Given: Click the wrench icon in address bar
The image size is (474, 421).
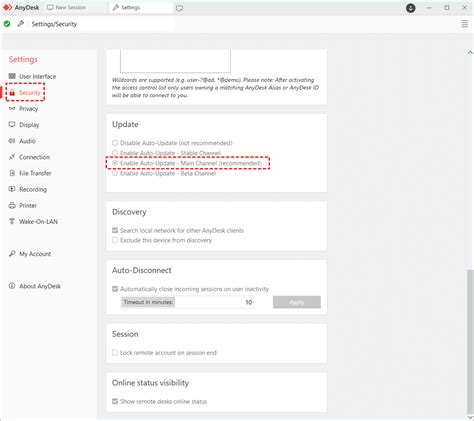Looking at the screenshot, I should 21,24.
